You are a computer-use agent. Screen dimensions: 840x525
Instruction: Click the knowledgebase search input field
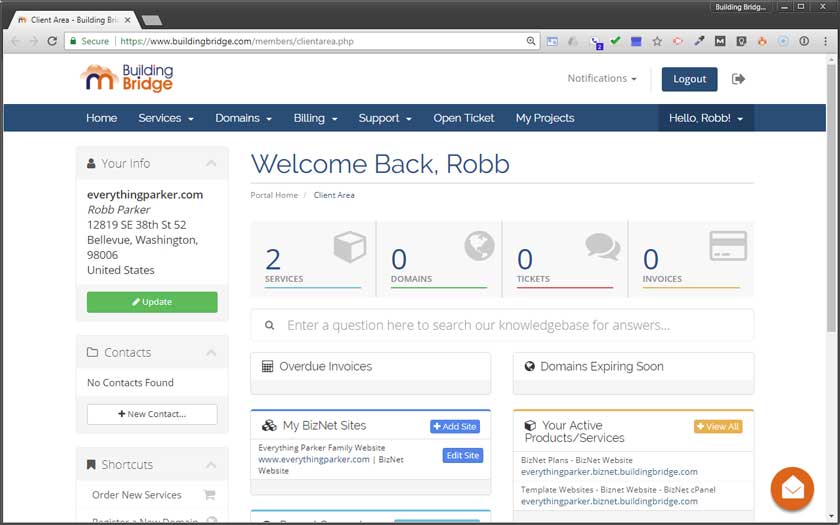[x=502, y=325]
